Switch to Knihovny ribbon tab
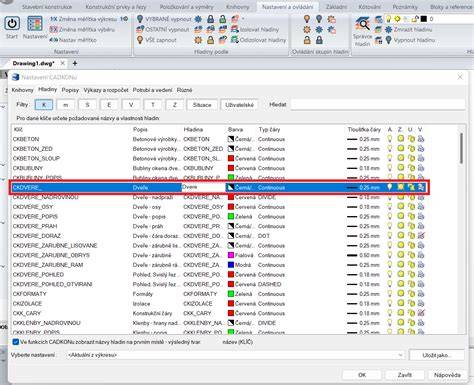474x385 pixels. [238, 7]
